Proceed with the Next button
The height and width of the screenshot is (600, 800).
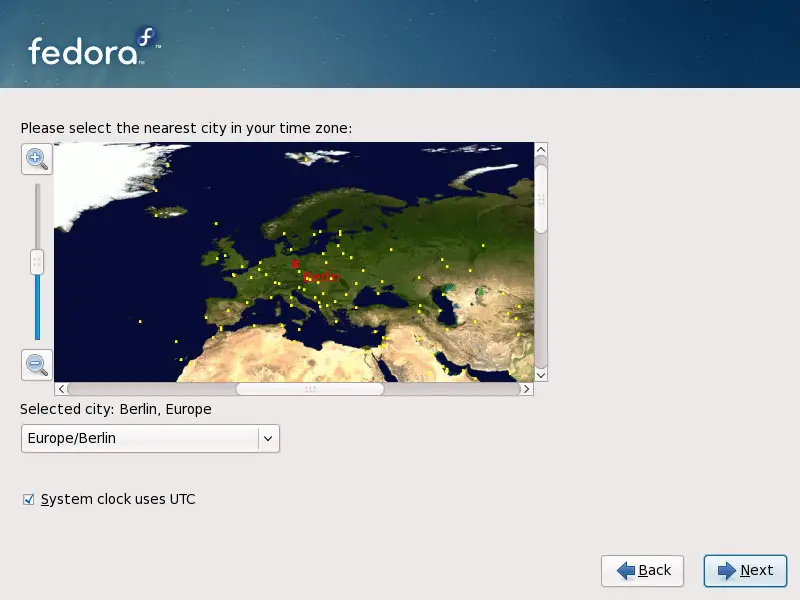(745, 570)
